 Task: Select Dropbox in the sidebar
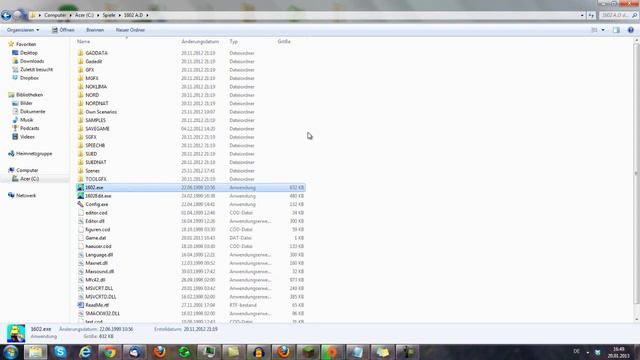29,78
